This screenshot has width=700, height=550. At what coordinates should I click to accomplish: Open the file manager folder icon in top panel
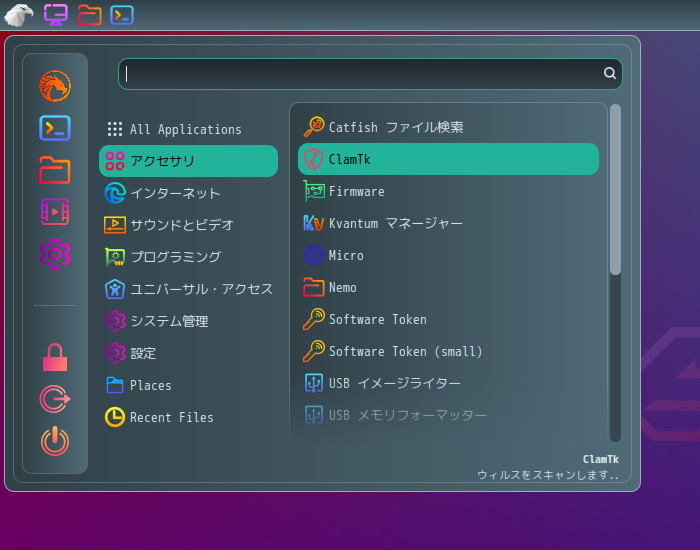(x=90, y=15)
